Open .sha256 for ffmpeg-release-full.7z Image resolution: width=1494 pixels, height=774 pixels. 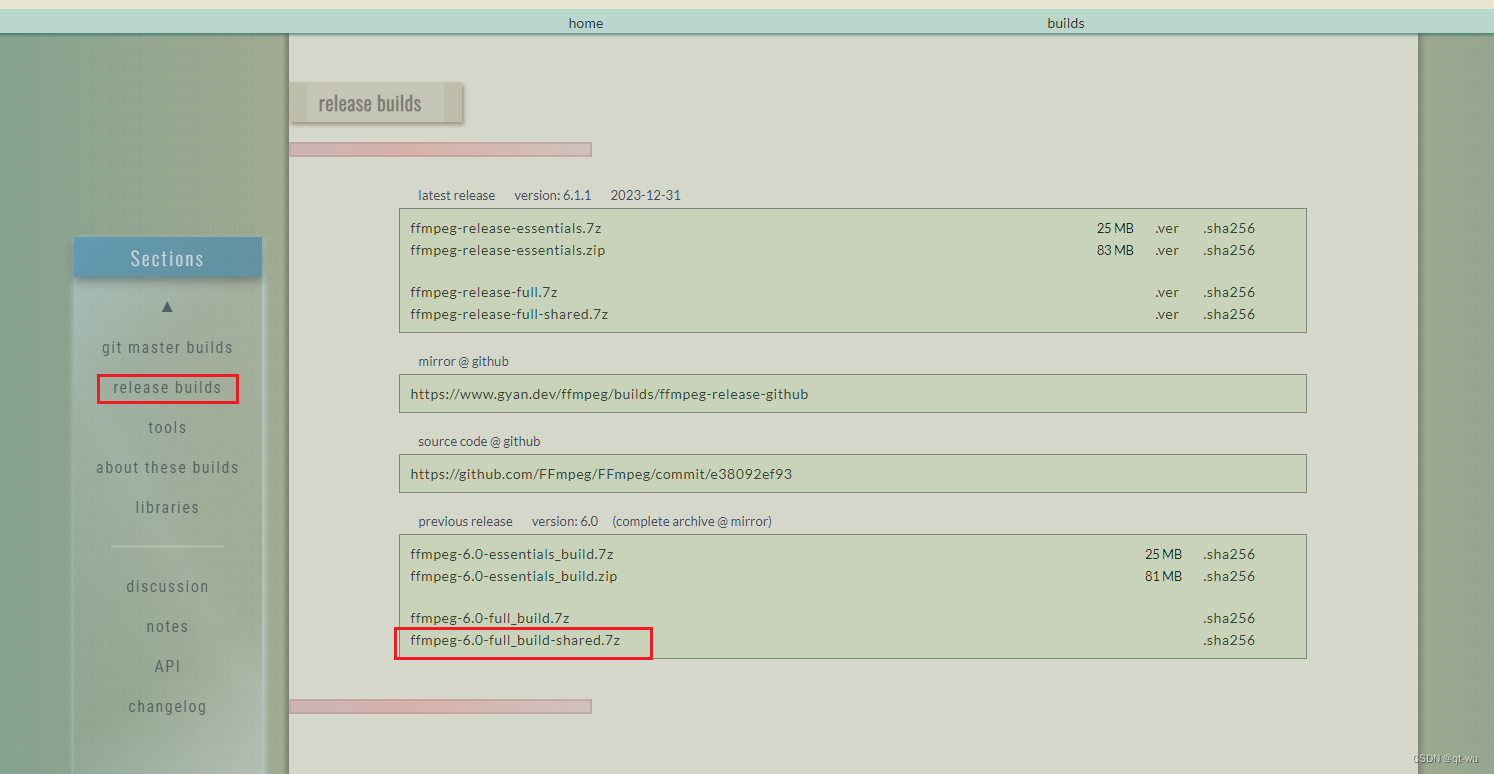[x=1229, y=293]
